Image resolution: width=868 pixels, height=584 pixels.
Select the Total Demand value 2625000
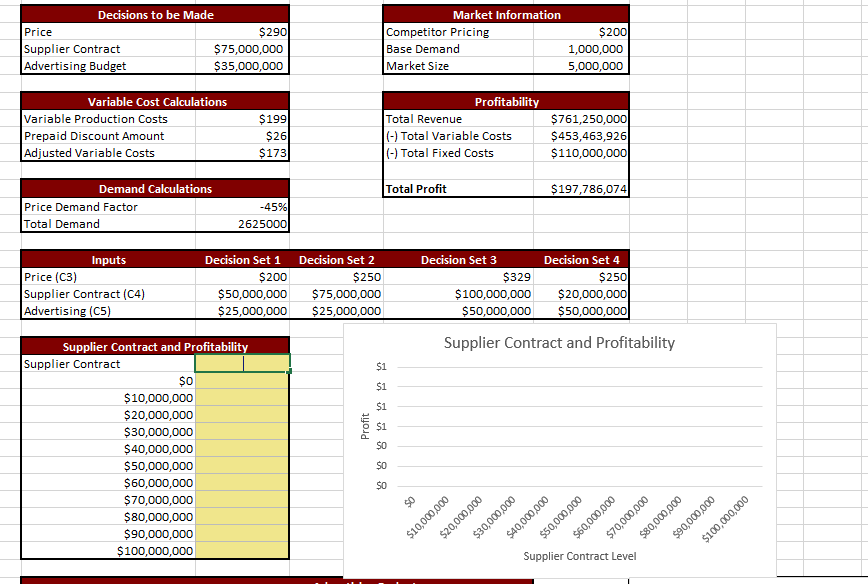(x=252, y=223)
